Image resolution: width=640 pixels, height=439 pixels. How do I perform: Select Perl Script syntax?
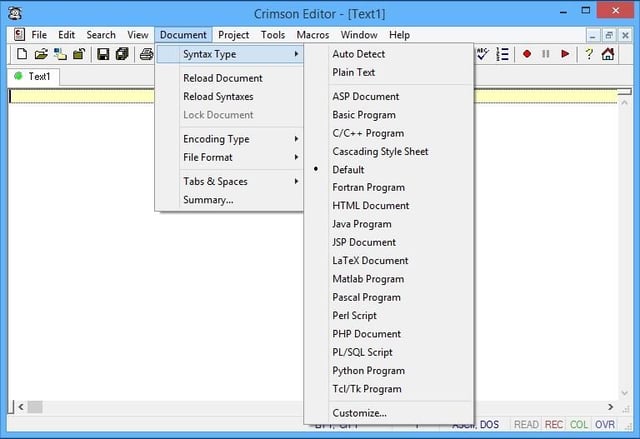pos(389,315)
